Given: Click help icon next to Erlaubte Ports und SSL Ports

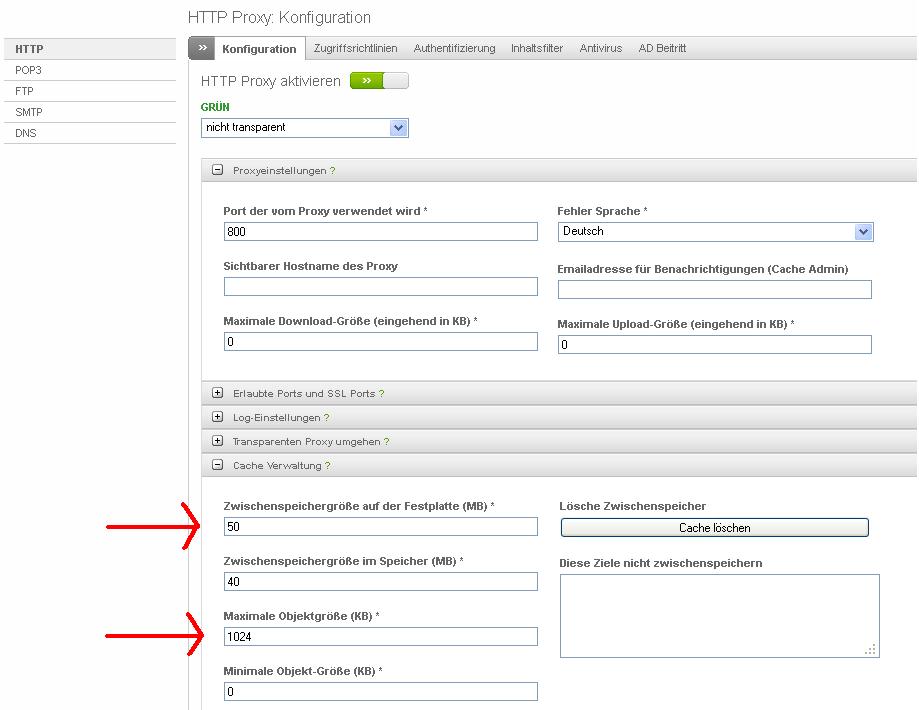Looking at the screenshot, I should 381,394.
